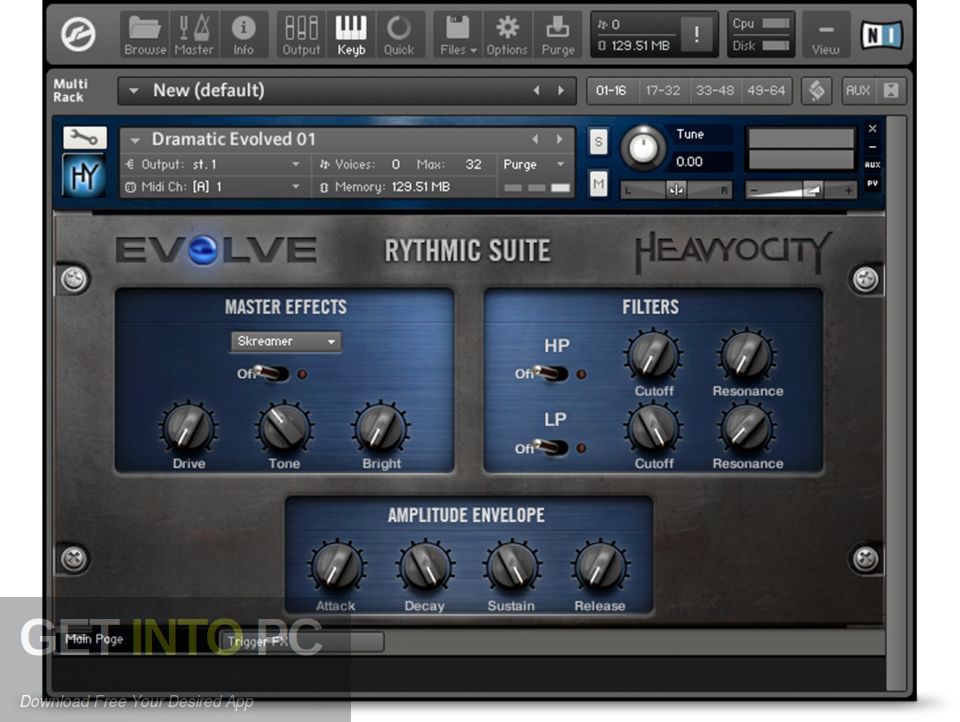
Task: Open instrument edit mode wrench icon
Action: [x=84, y=138]
